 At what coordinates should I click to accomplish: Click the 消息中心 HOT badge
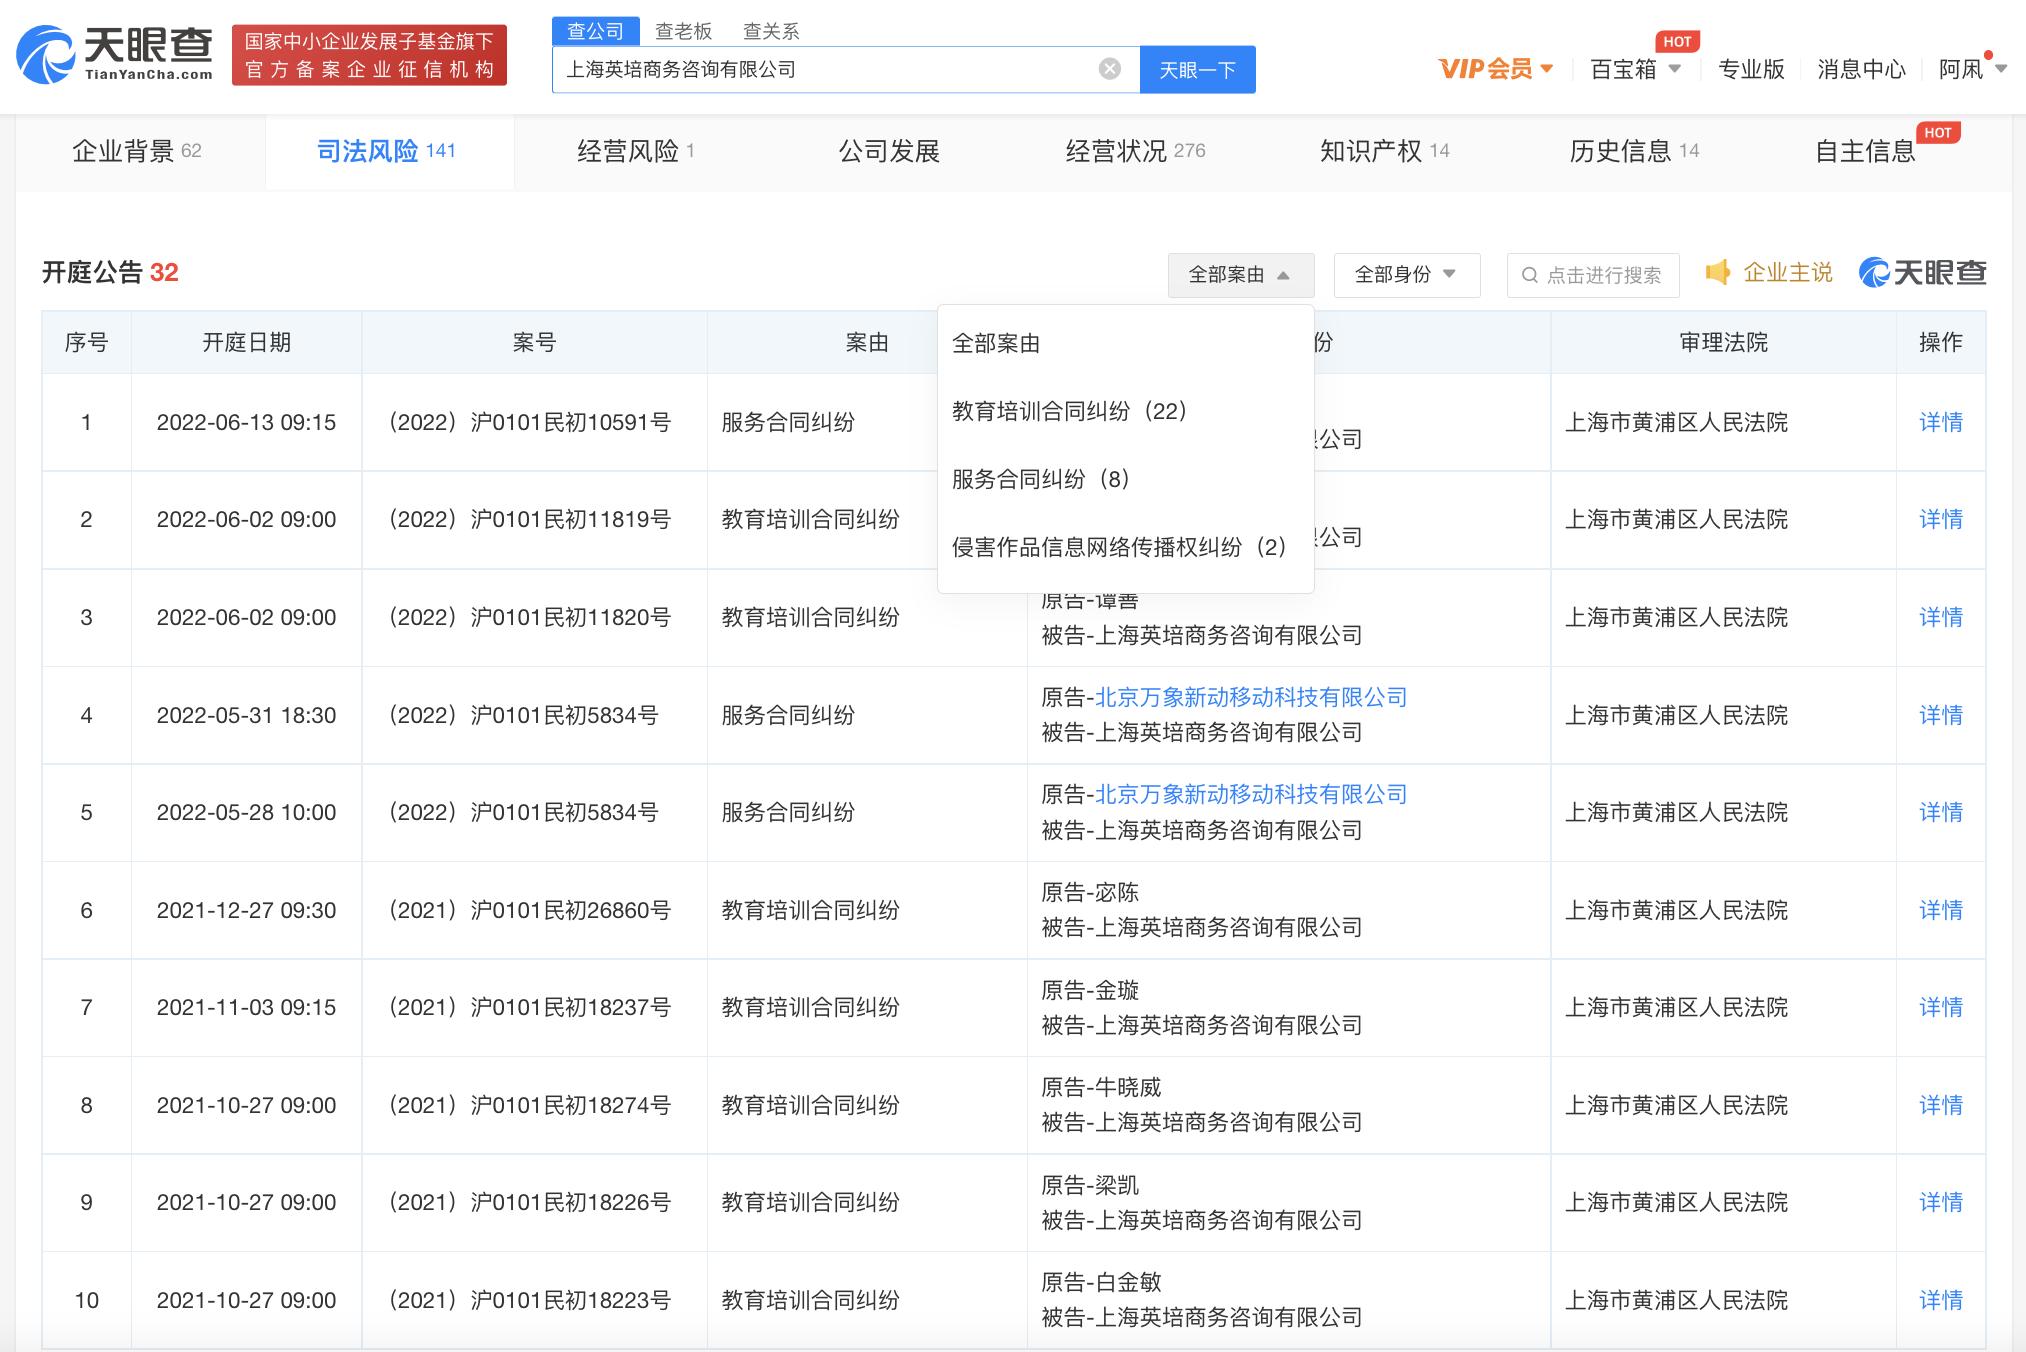click(1678, 41)
